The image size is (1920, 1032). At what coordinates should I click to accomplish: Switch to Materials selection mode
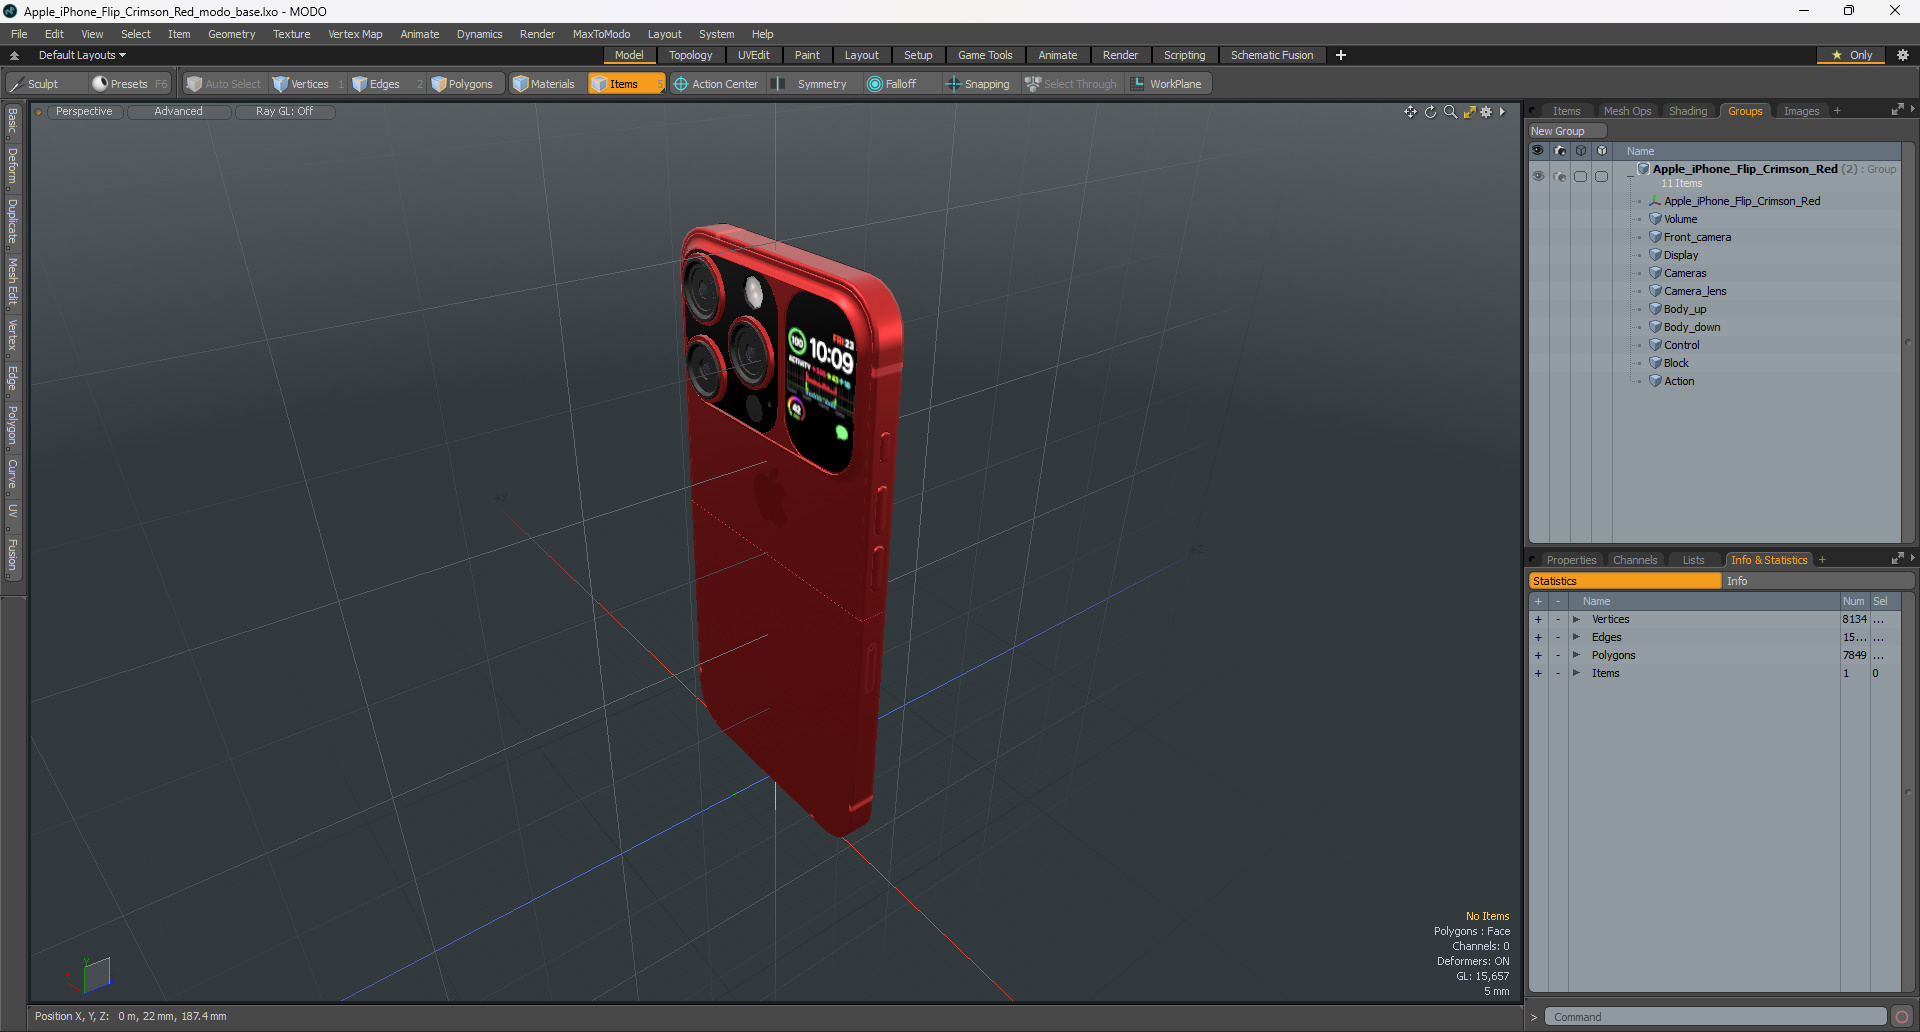click(x=545, y=84)
